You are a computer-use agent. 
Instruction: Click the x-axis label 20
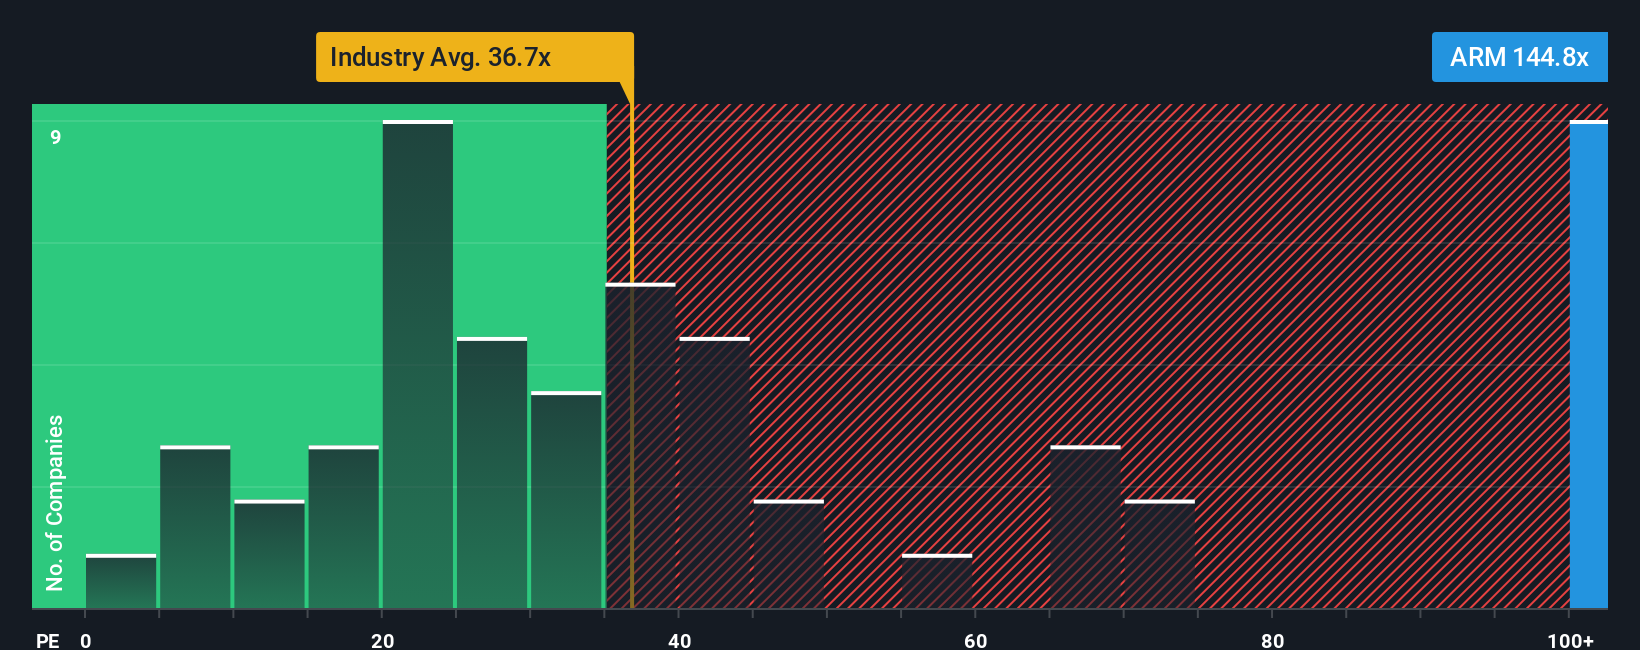(382, 640)
